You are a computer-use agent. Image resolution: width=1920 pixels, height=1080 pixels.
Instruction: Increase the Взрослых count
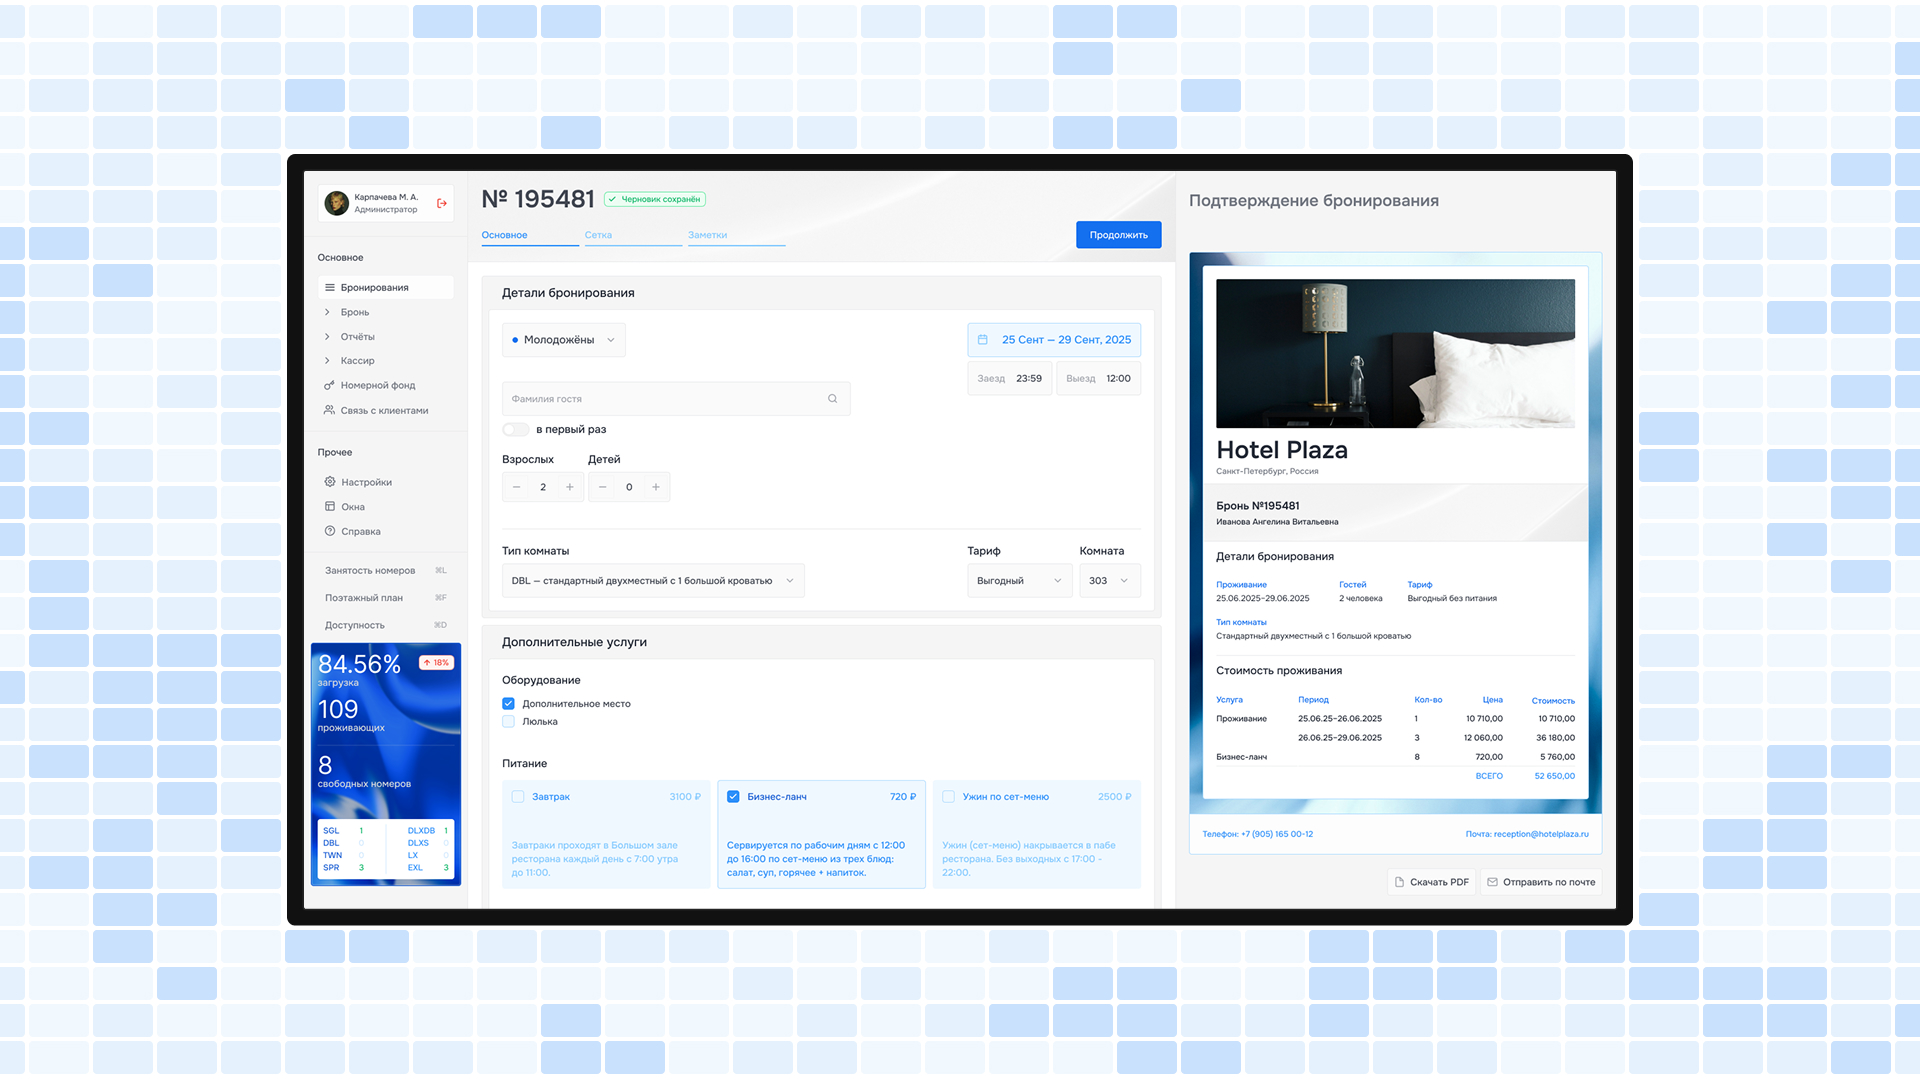(570, 487)
